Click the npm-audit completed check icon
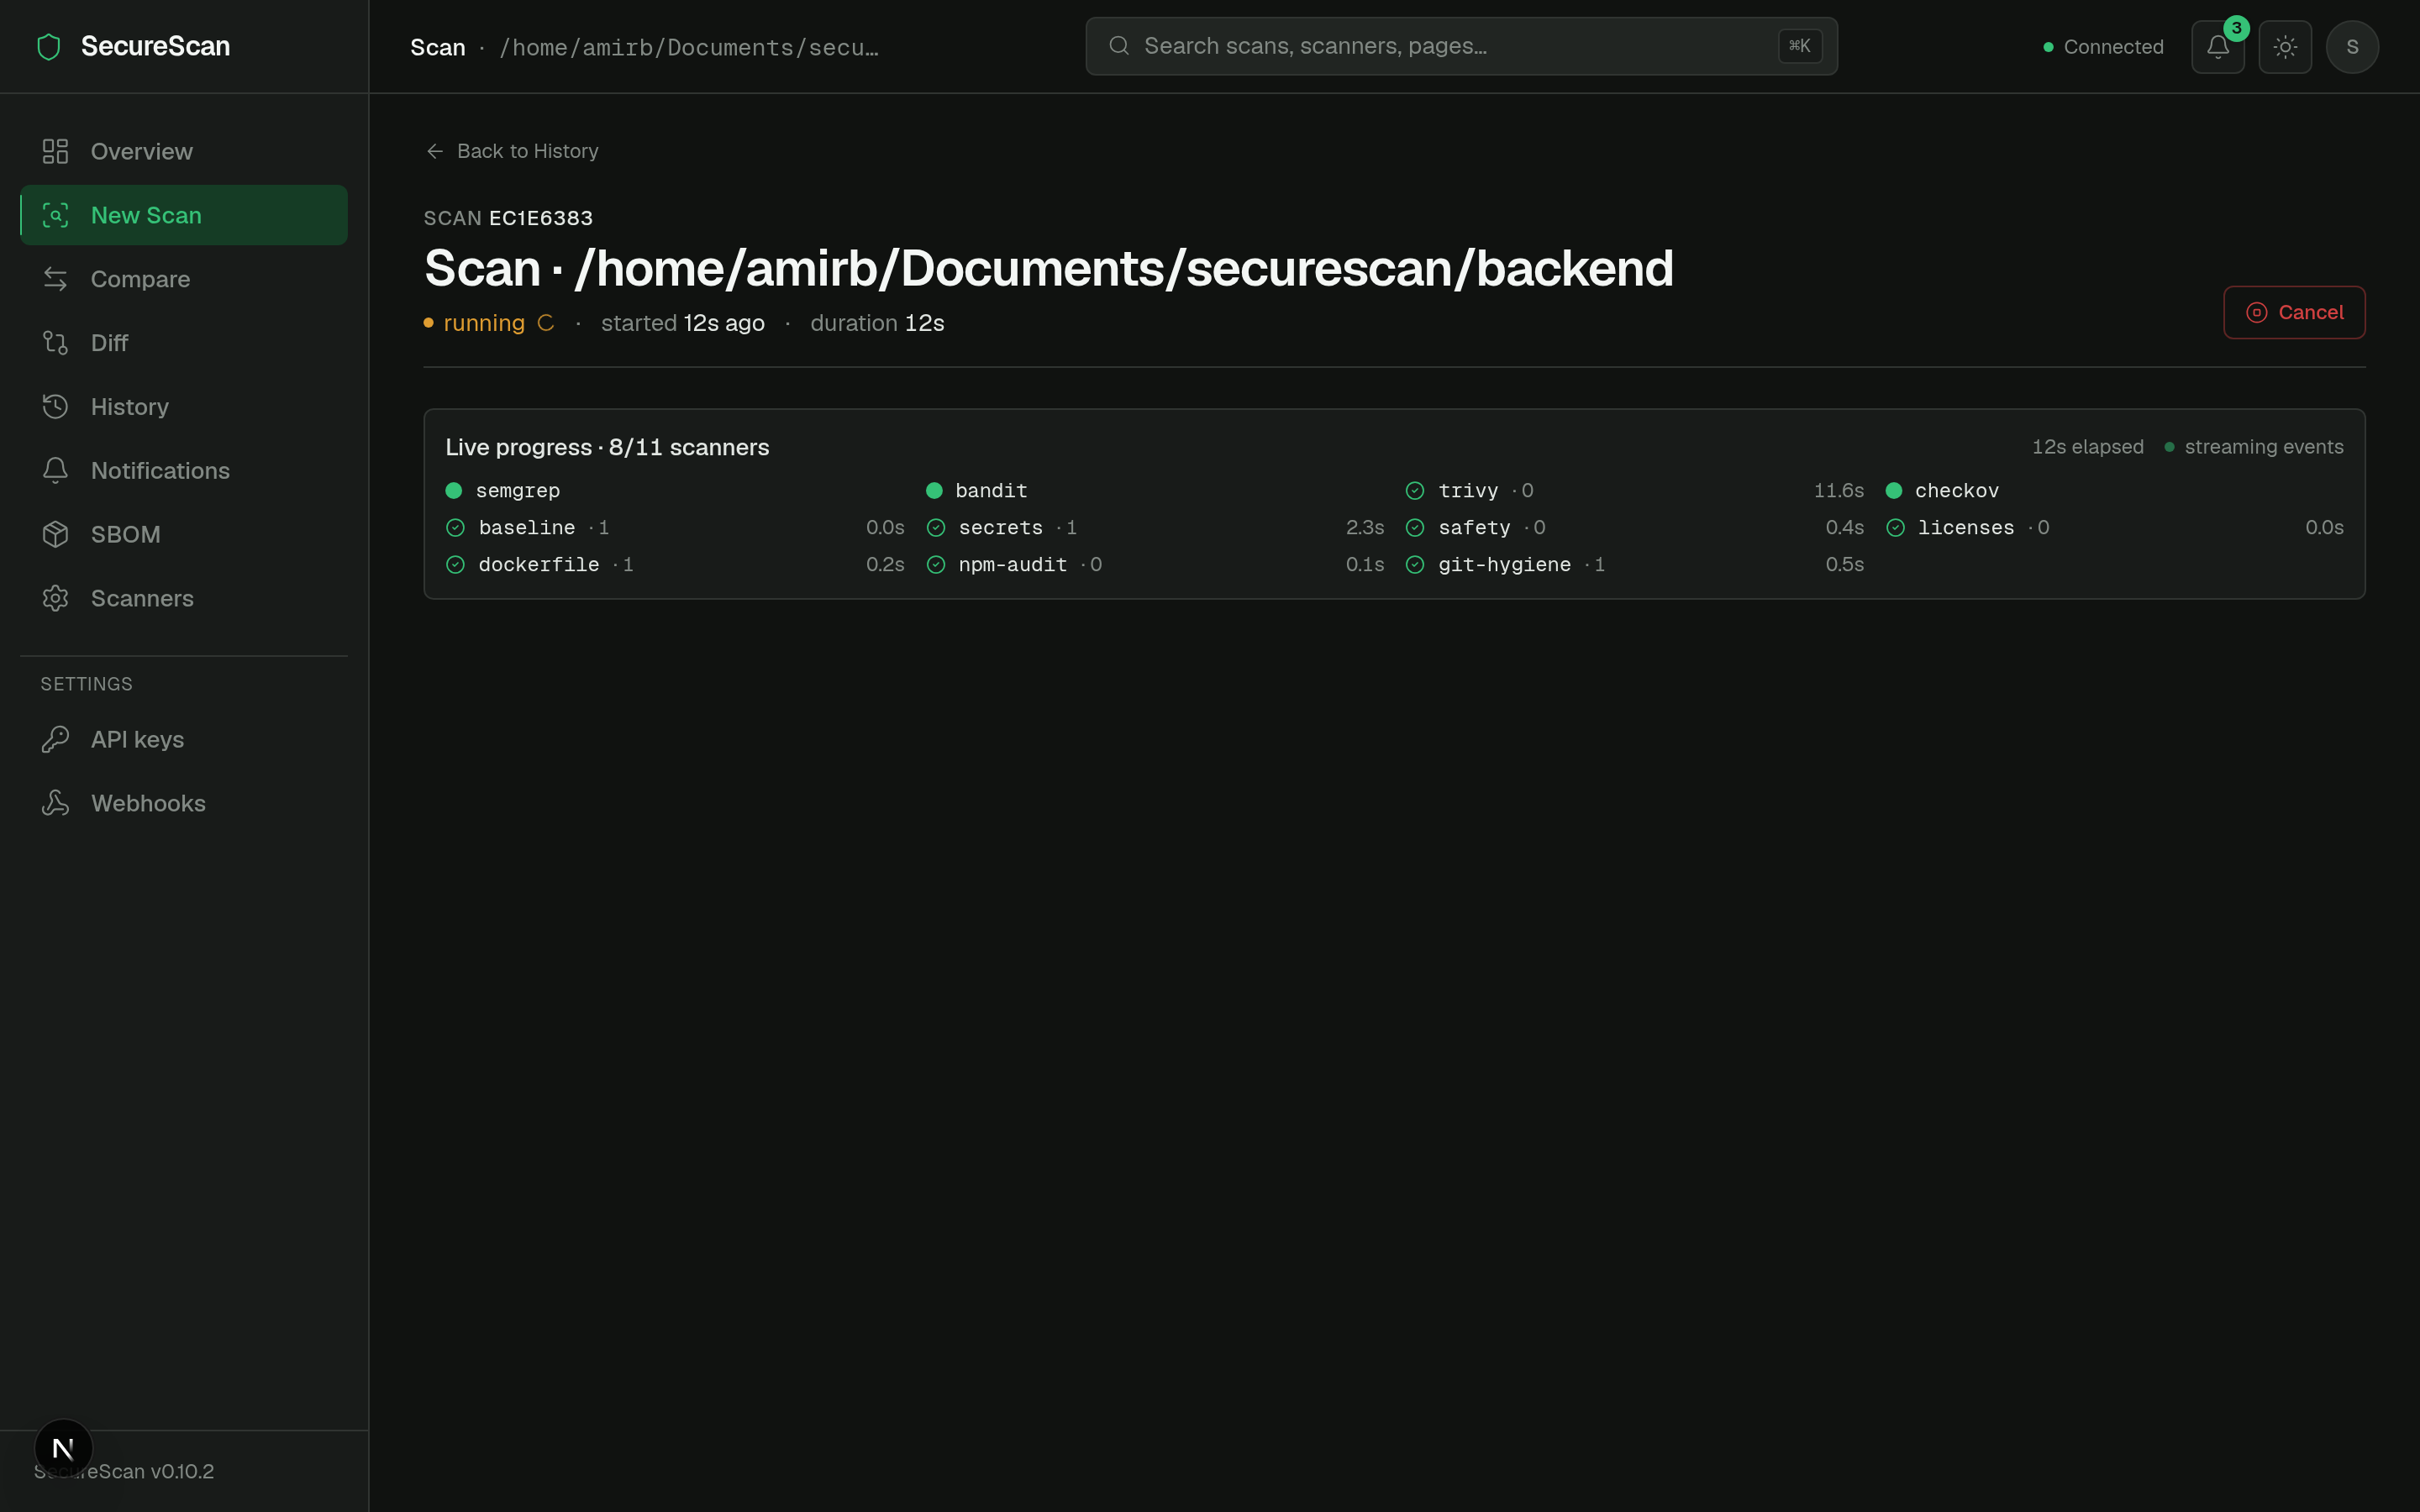This screenshot has height=1512, width=2420. pyautogui.click(x=935, y=565)
